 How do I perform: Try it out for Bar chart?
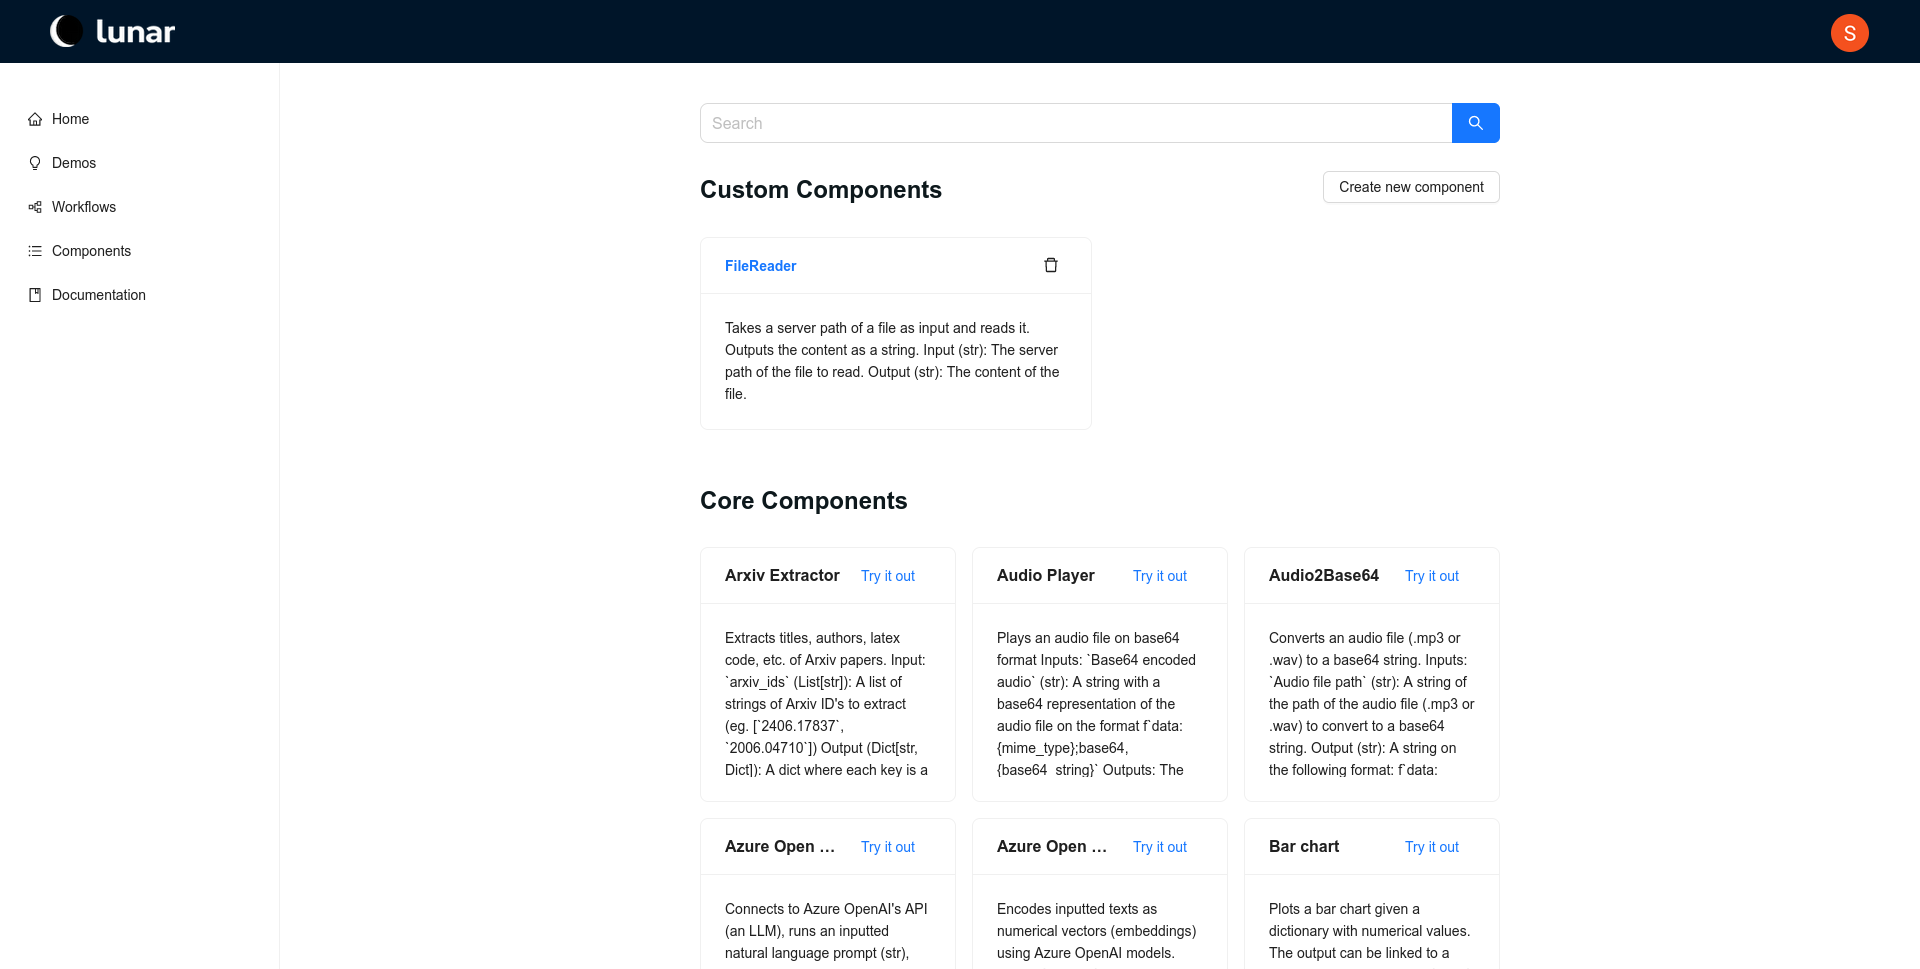(x=1432, y=847)
